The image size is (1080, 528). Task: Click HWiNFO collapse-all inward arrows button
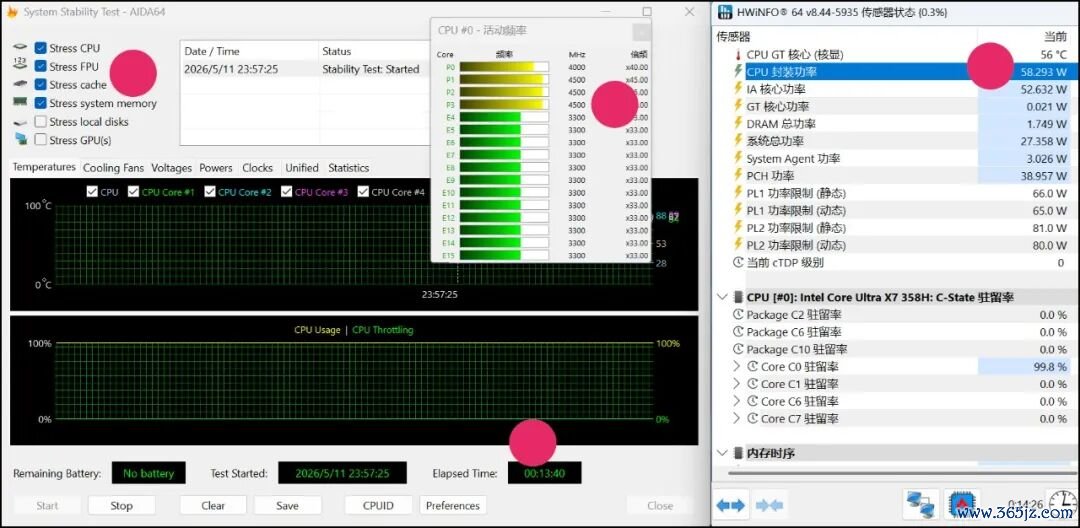coord(769,506)
